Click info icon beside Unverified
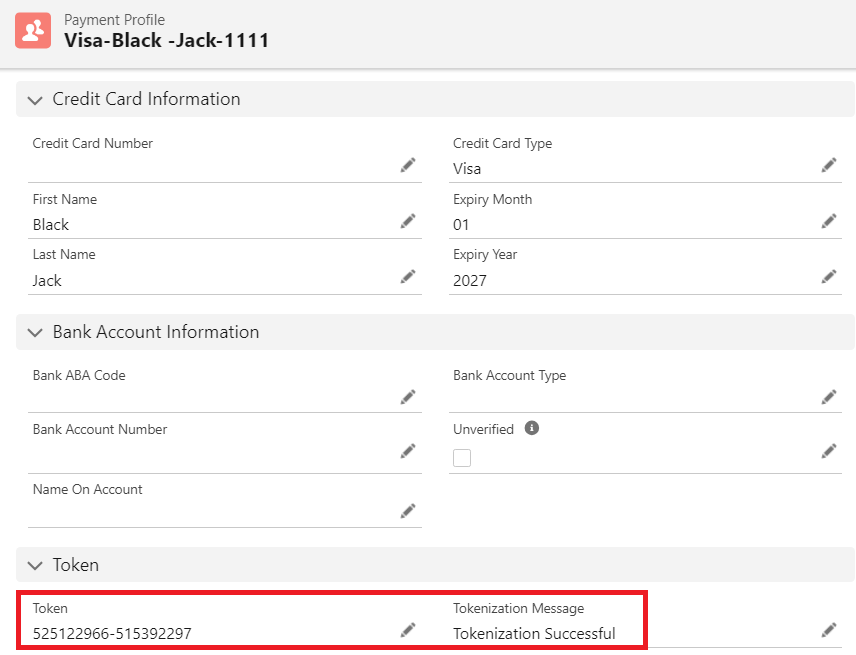 click(x=532, y=428)
